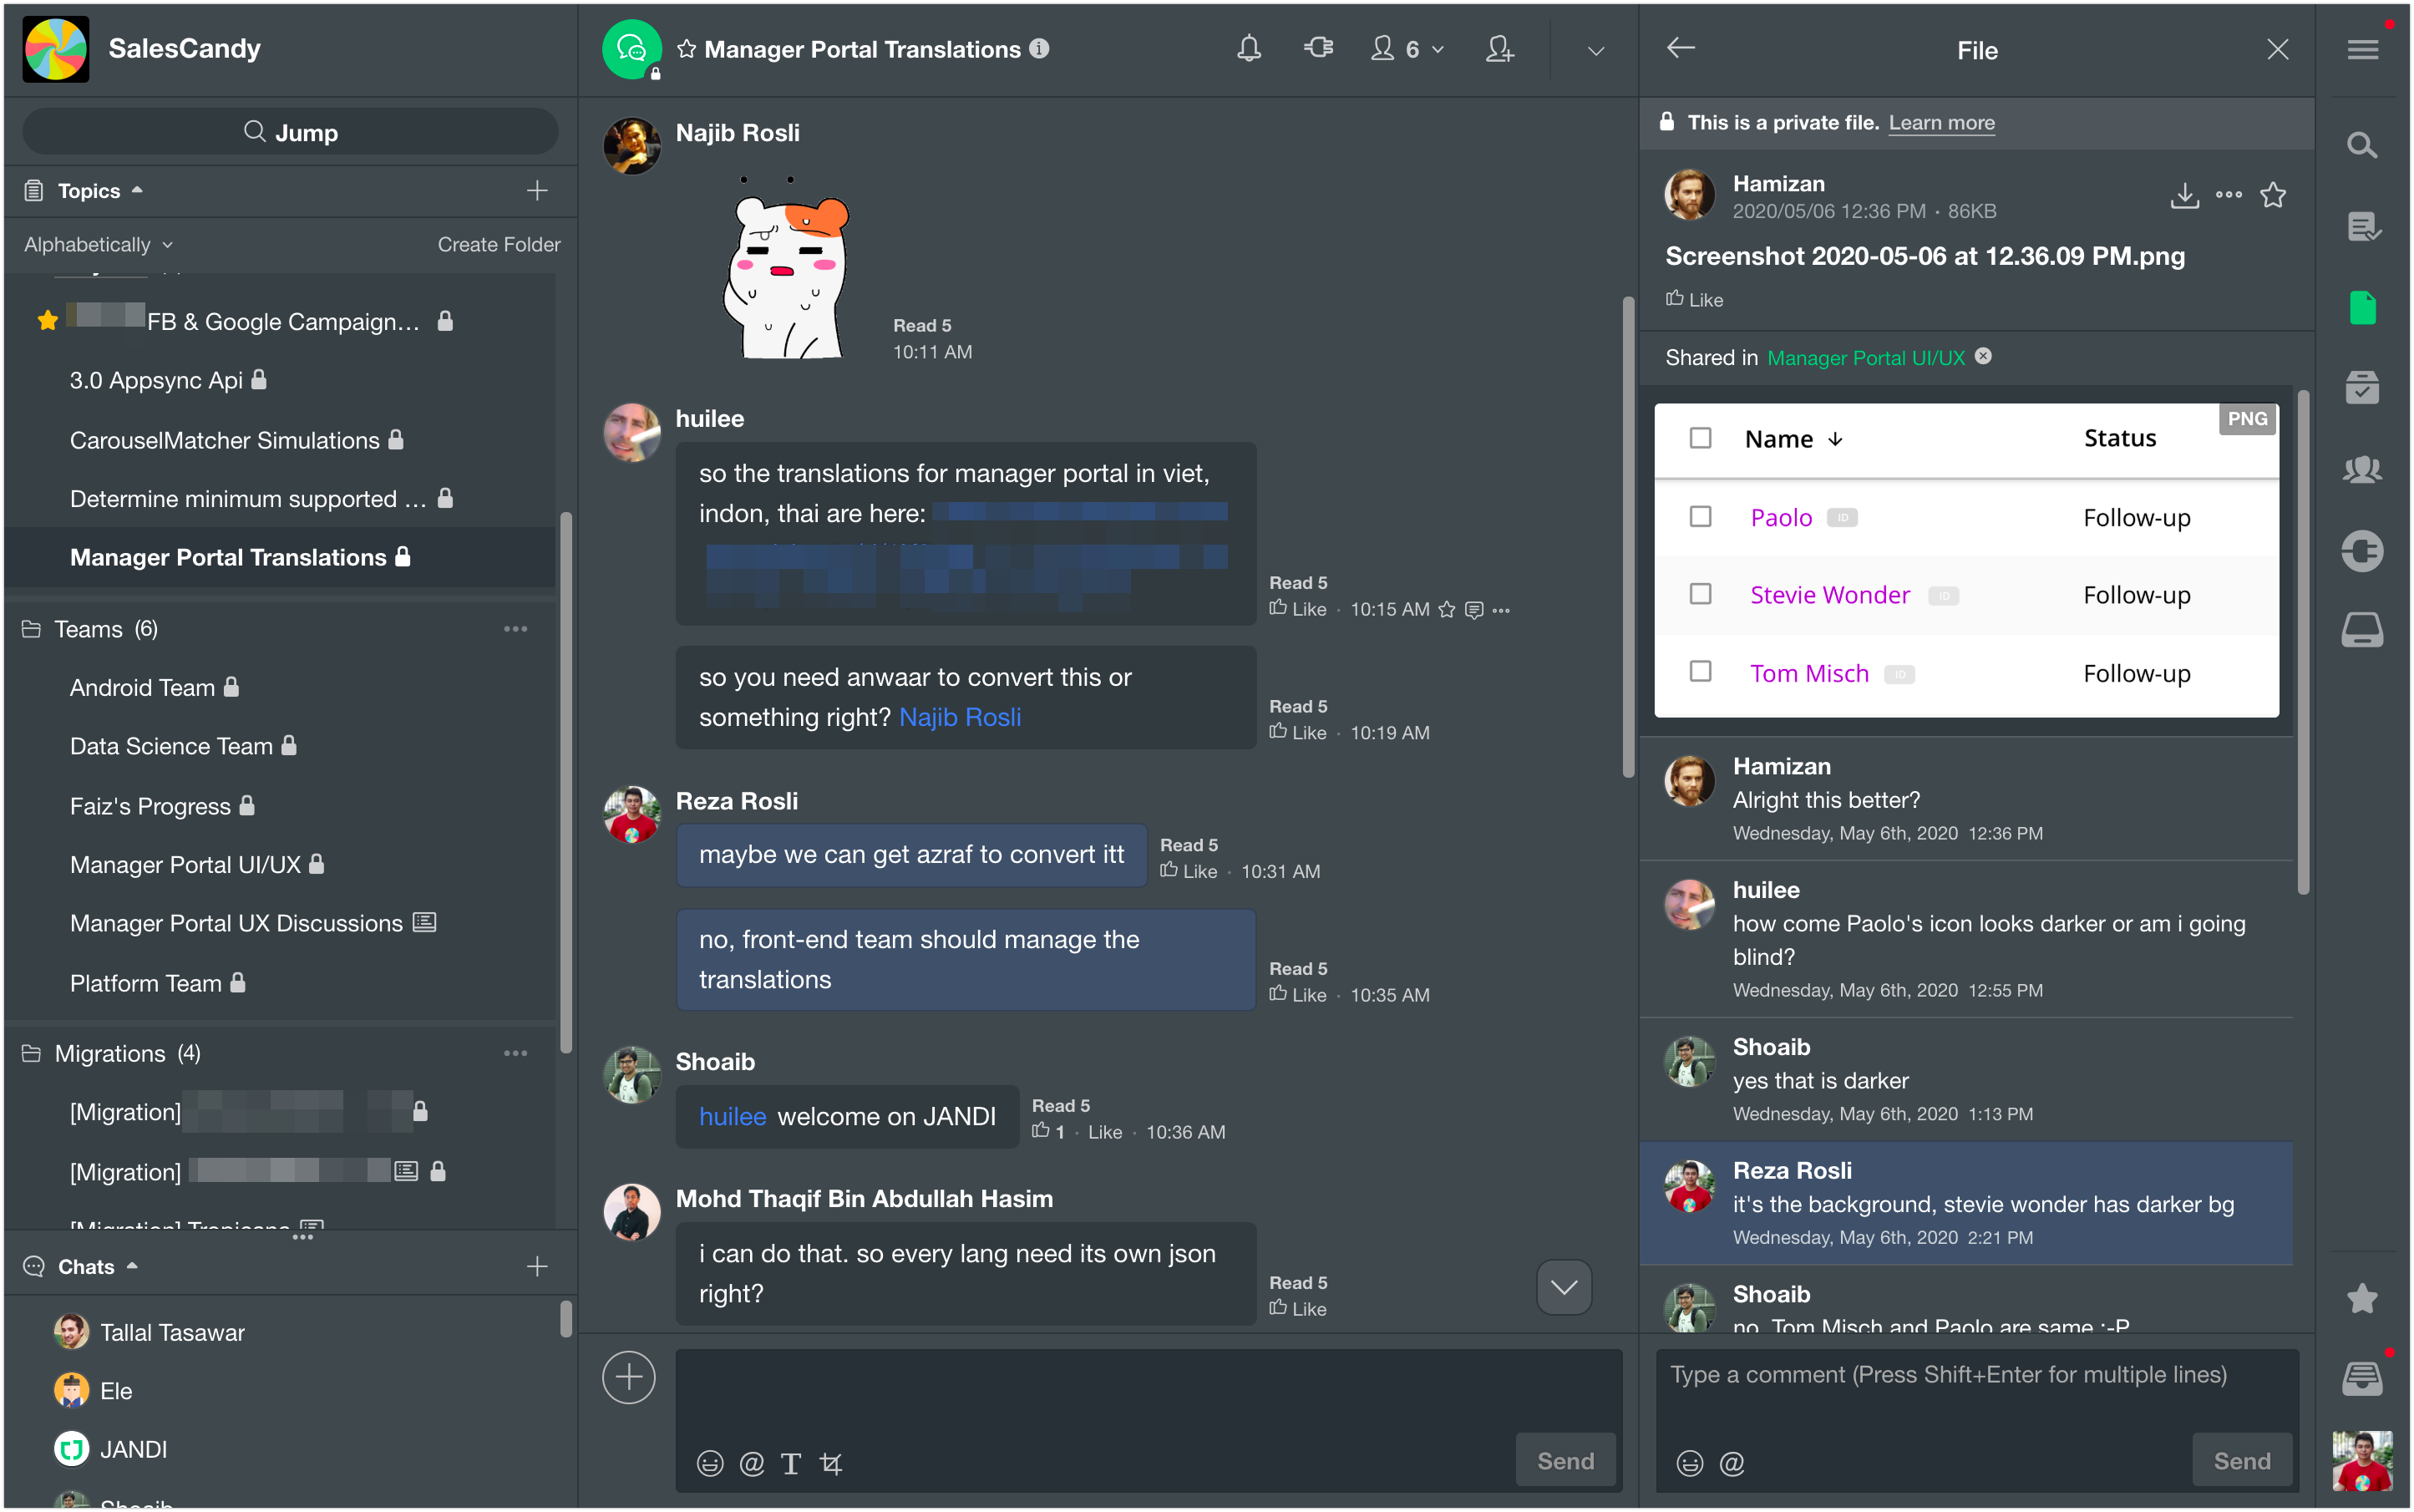Star the shared file in File panel
Screen dimensions: 2414x1512
coord(2272,195)
